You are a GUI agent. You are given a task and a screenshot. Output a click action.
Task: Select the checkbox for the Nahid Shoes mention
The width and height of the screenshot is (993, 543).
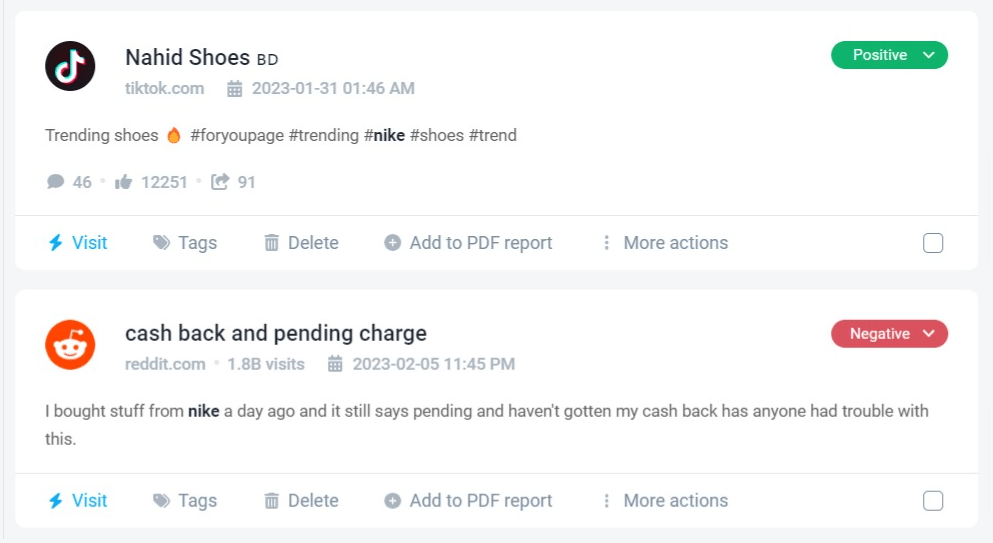932,243
